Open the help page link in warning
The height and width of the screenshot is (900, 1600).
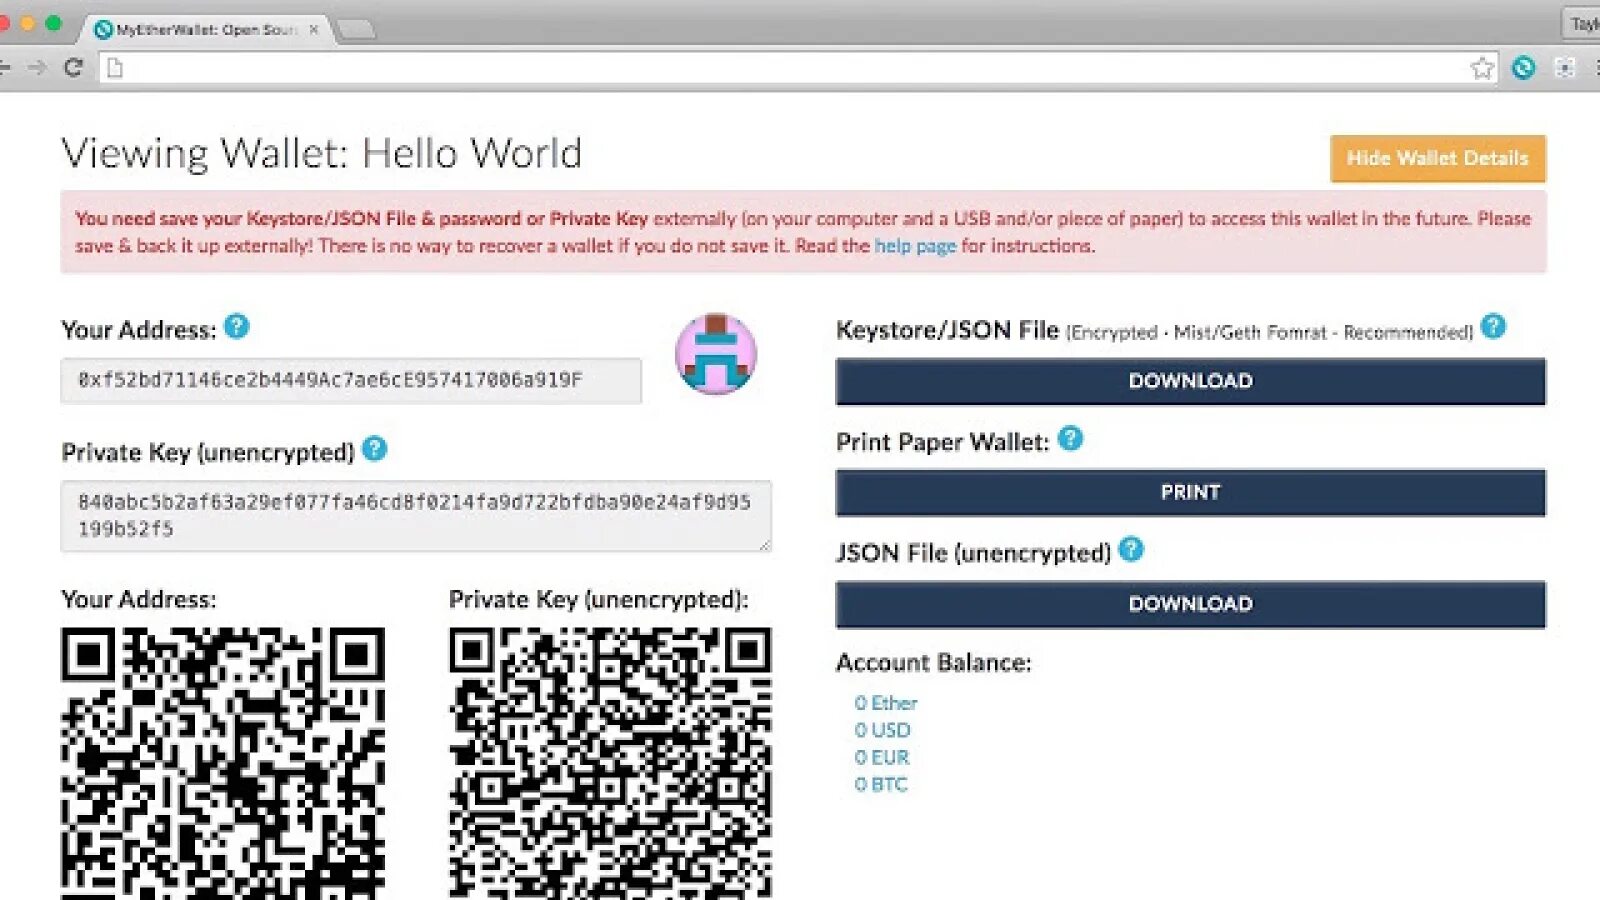[x=915, y=246]
